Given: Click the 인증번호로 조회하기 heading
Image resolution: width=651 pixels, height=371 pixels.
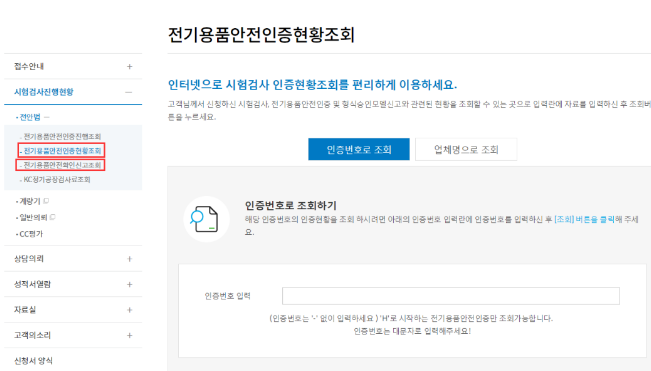Looking at the screenshot, I should pos(291,205).
